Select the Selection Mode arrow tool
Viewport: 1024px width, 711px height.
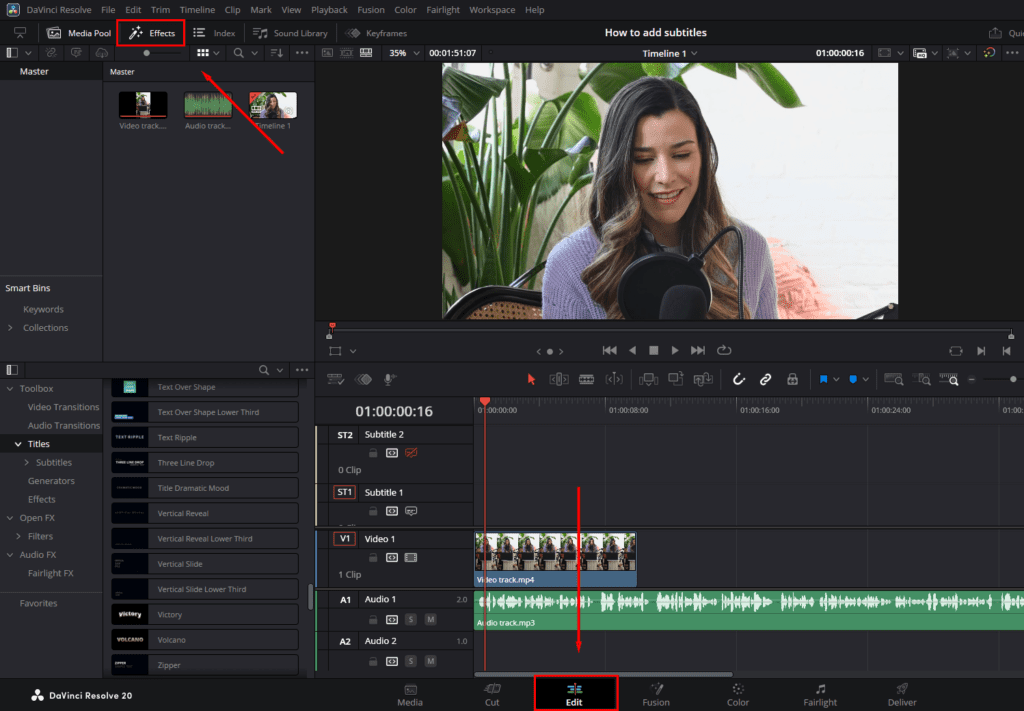[532, 380]
